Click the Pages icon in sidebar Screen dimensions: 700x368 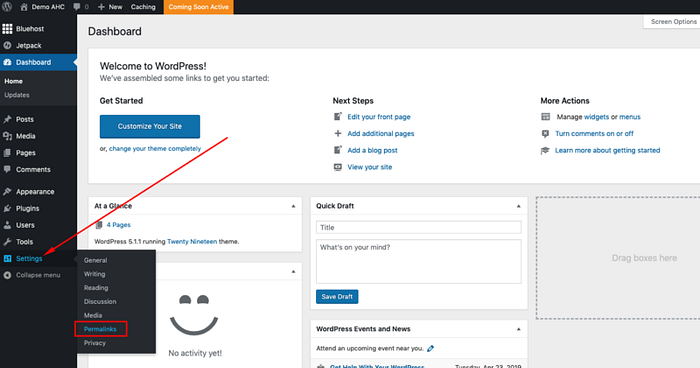[x=7, y=153]
